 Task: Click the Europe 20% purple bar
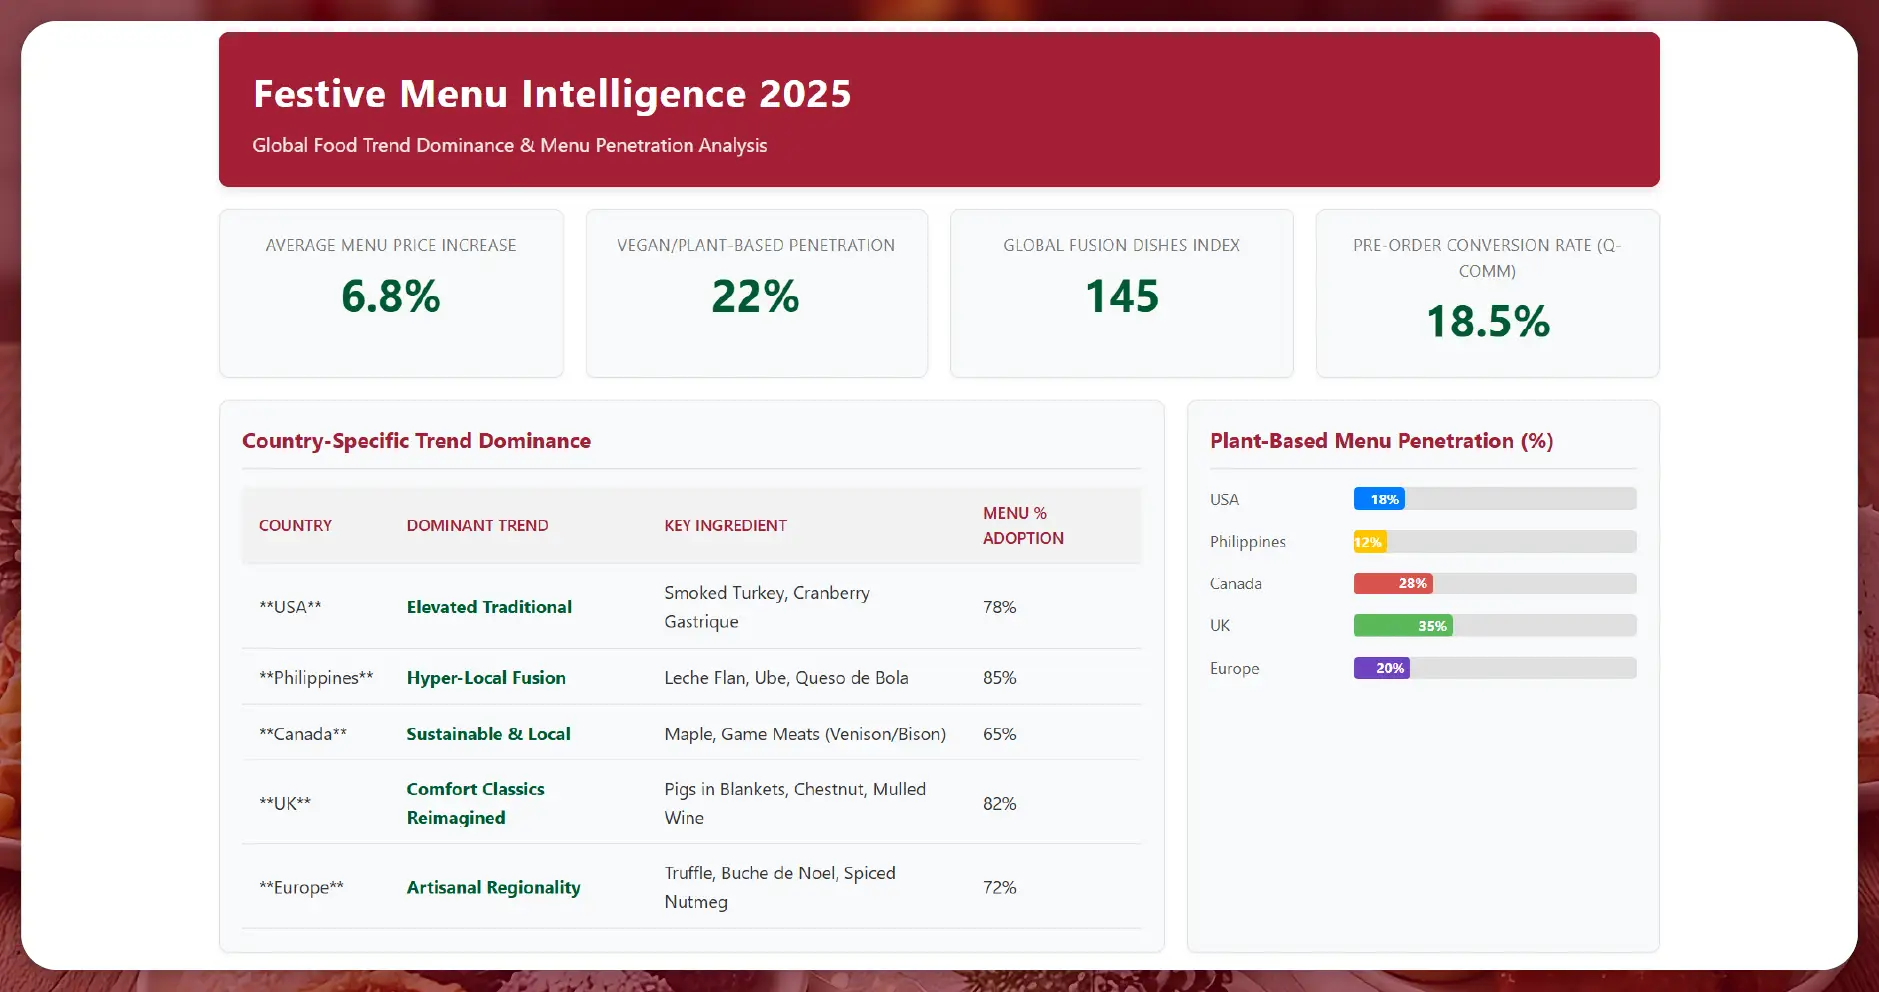(1382, 667)
